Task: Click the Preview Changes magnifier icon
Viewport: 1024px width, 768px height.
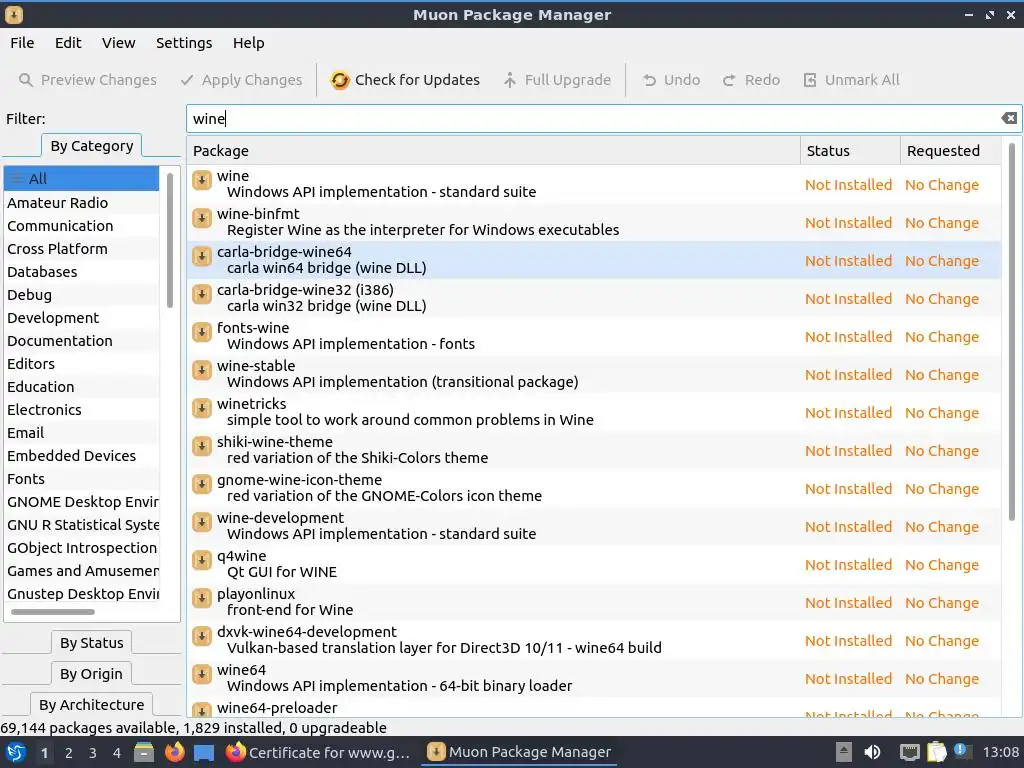Action: (x=25, y=80)
